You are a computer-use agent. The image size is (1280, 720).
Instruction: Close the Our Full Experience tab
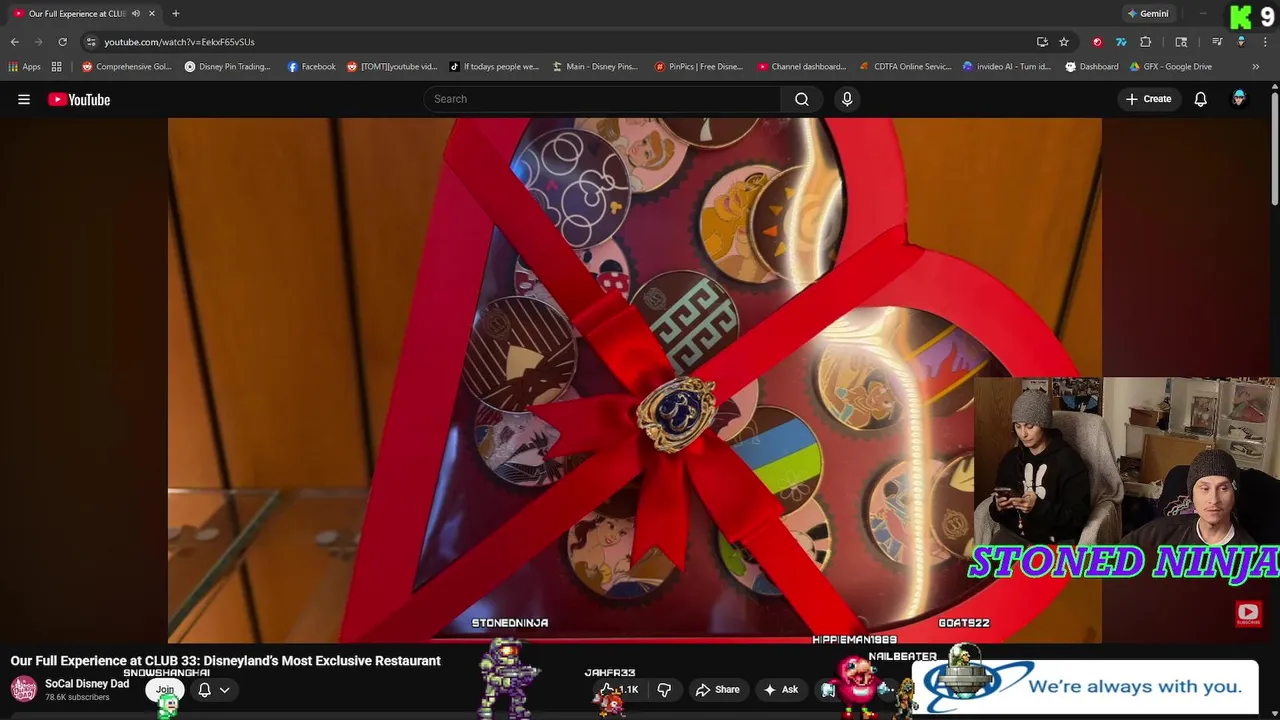152,14
